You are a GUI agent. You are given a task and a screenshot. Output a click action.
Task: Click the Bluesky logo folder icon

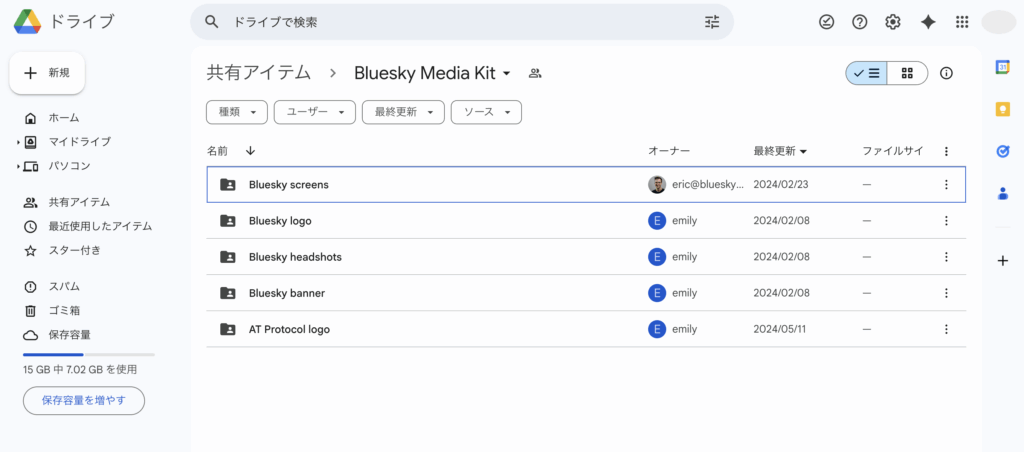point(228,221)
